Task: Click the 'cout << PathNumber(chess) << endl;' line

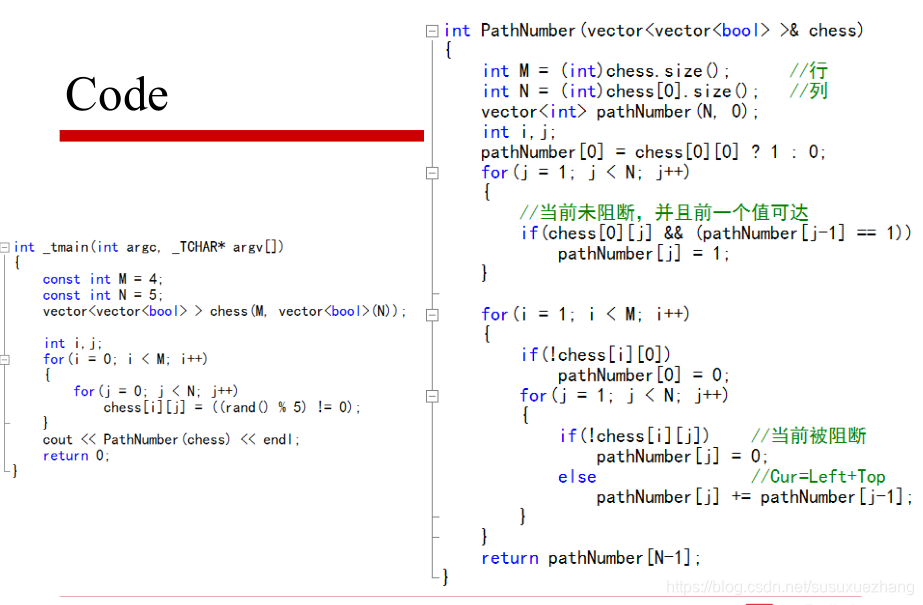Action: [171, 440]
